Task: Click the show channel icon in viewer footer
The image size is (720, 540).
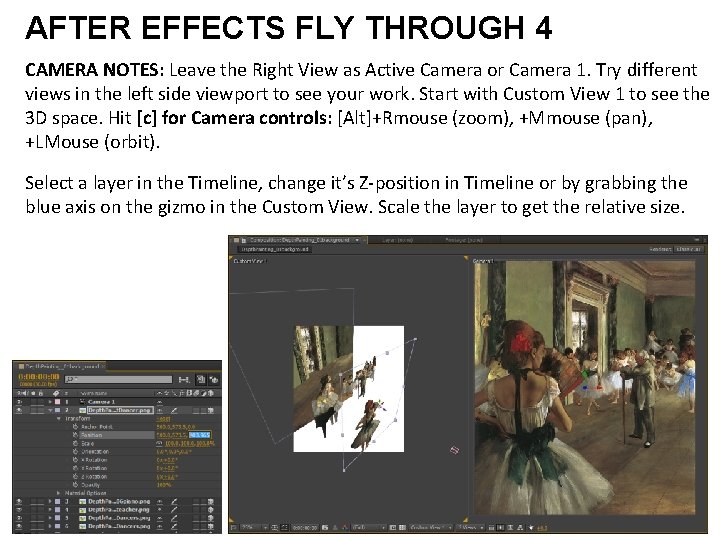Action: [345, 528]
